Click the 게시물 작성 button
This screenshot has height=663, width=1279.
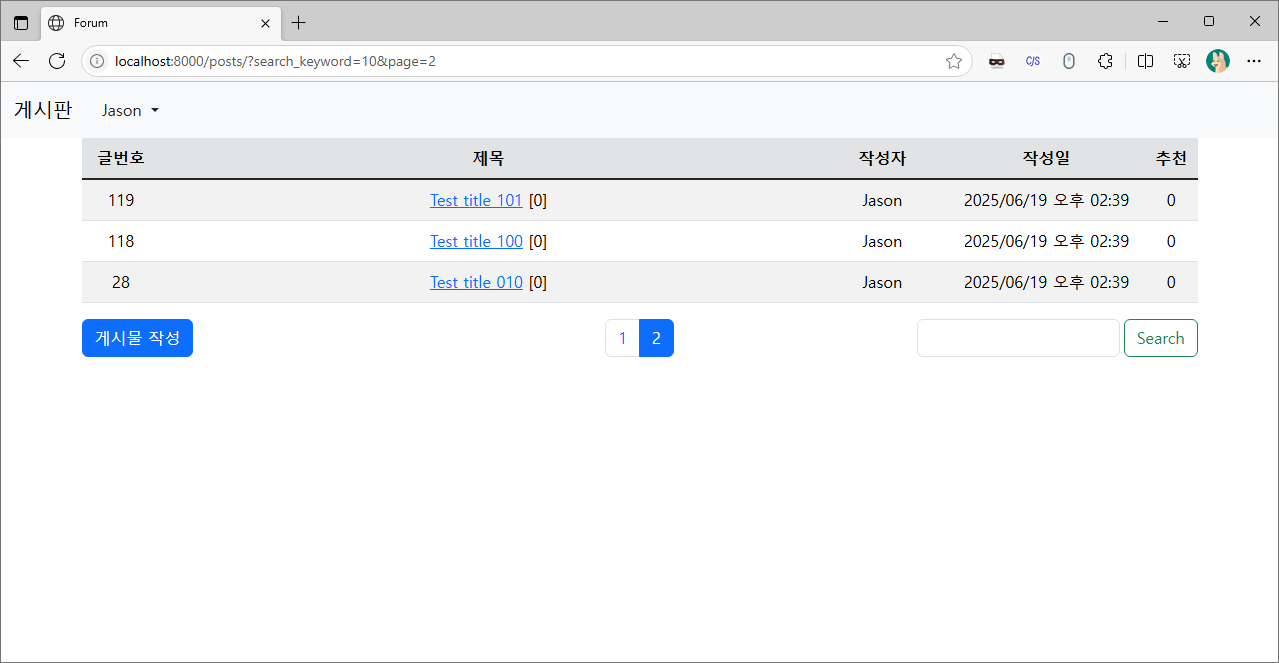pos(137,338)
